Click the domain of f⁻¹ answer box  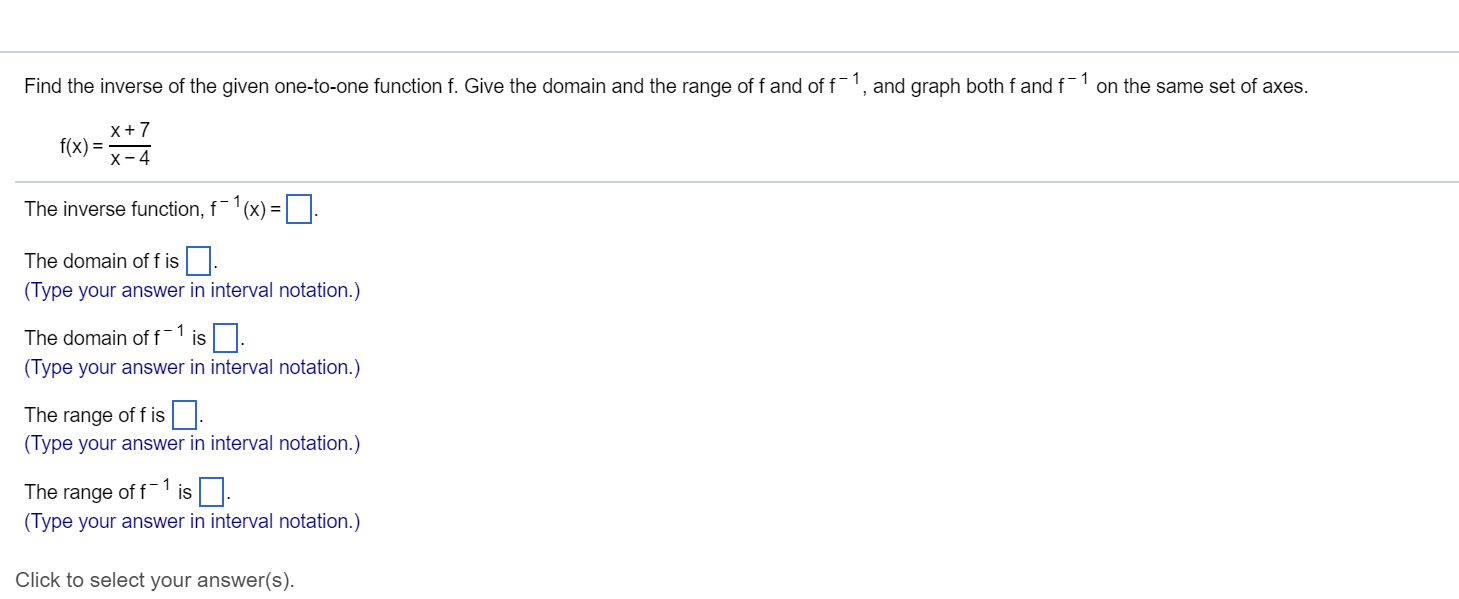223,339
